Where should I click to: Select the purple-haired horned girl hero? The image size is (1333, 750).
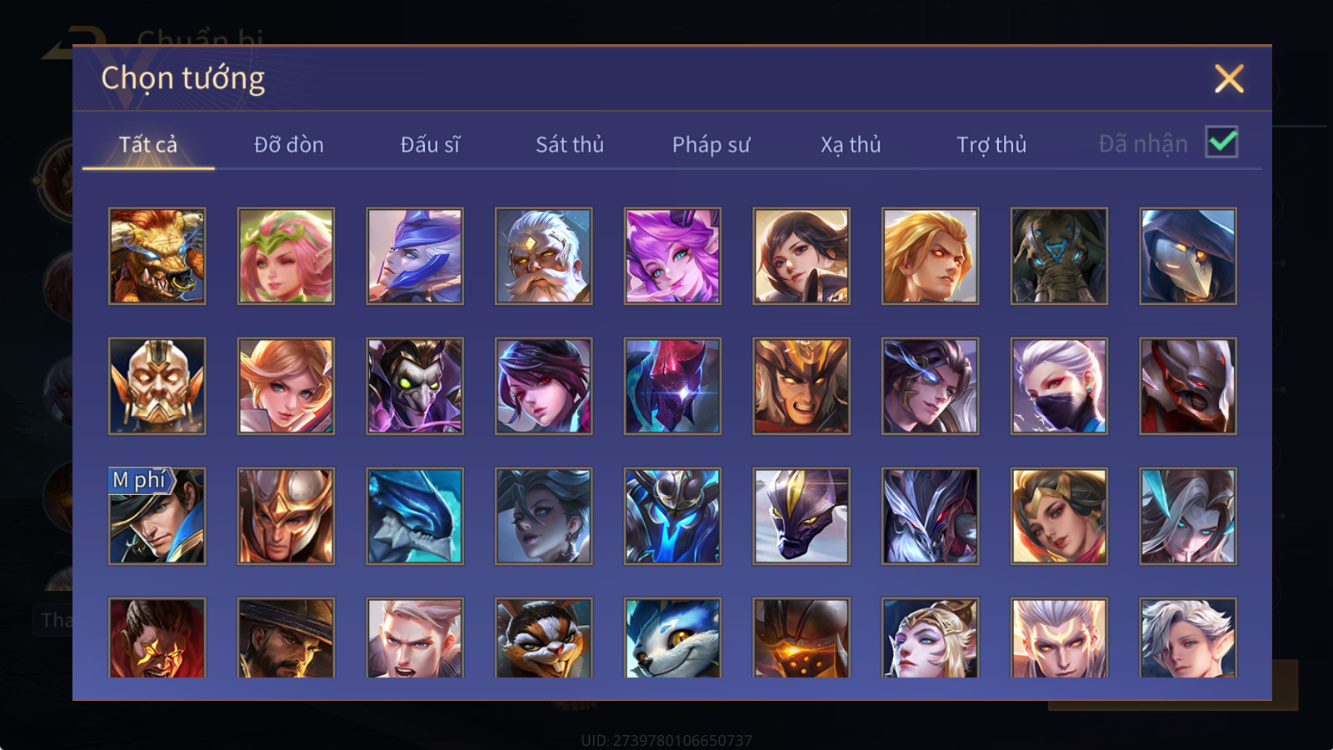coord(673,256)
